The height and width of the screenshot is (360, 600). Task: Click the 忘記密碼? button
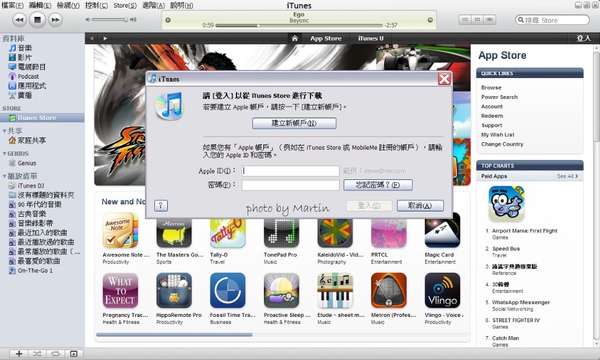pyautogui.click(x=378, y=185)
